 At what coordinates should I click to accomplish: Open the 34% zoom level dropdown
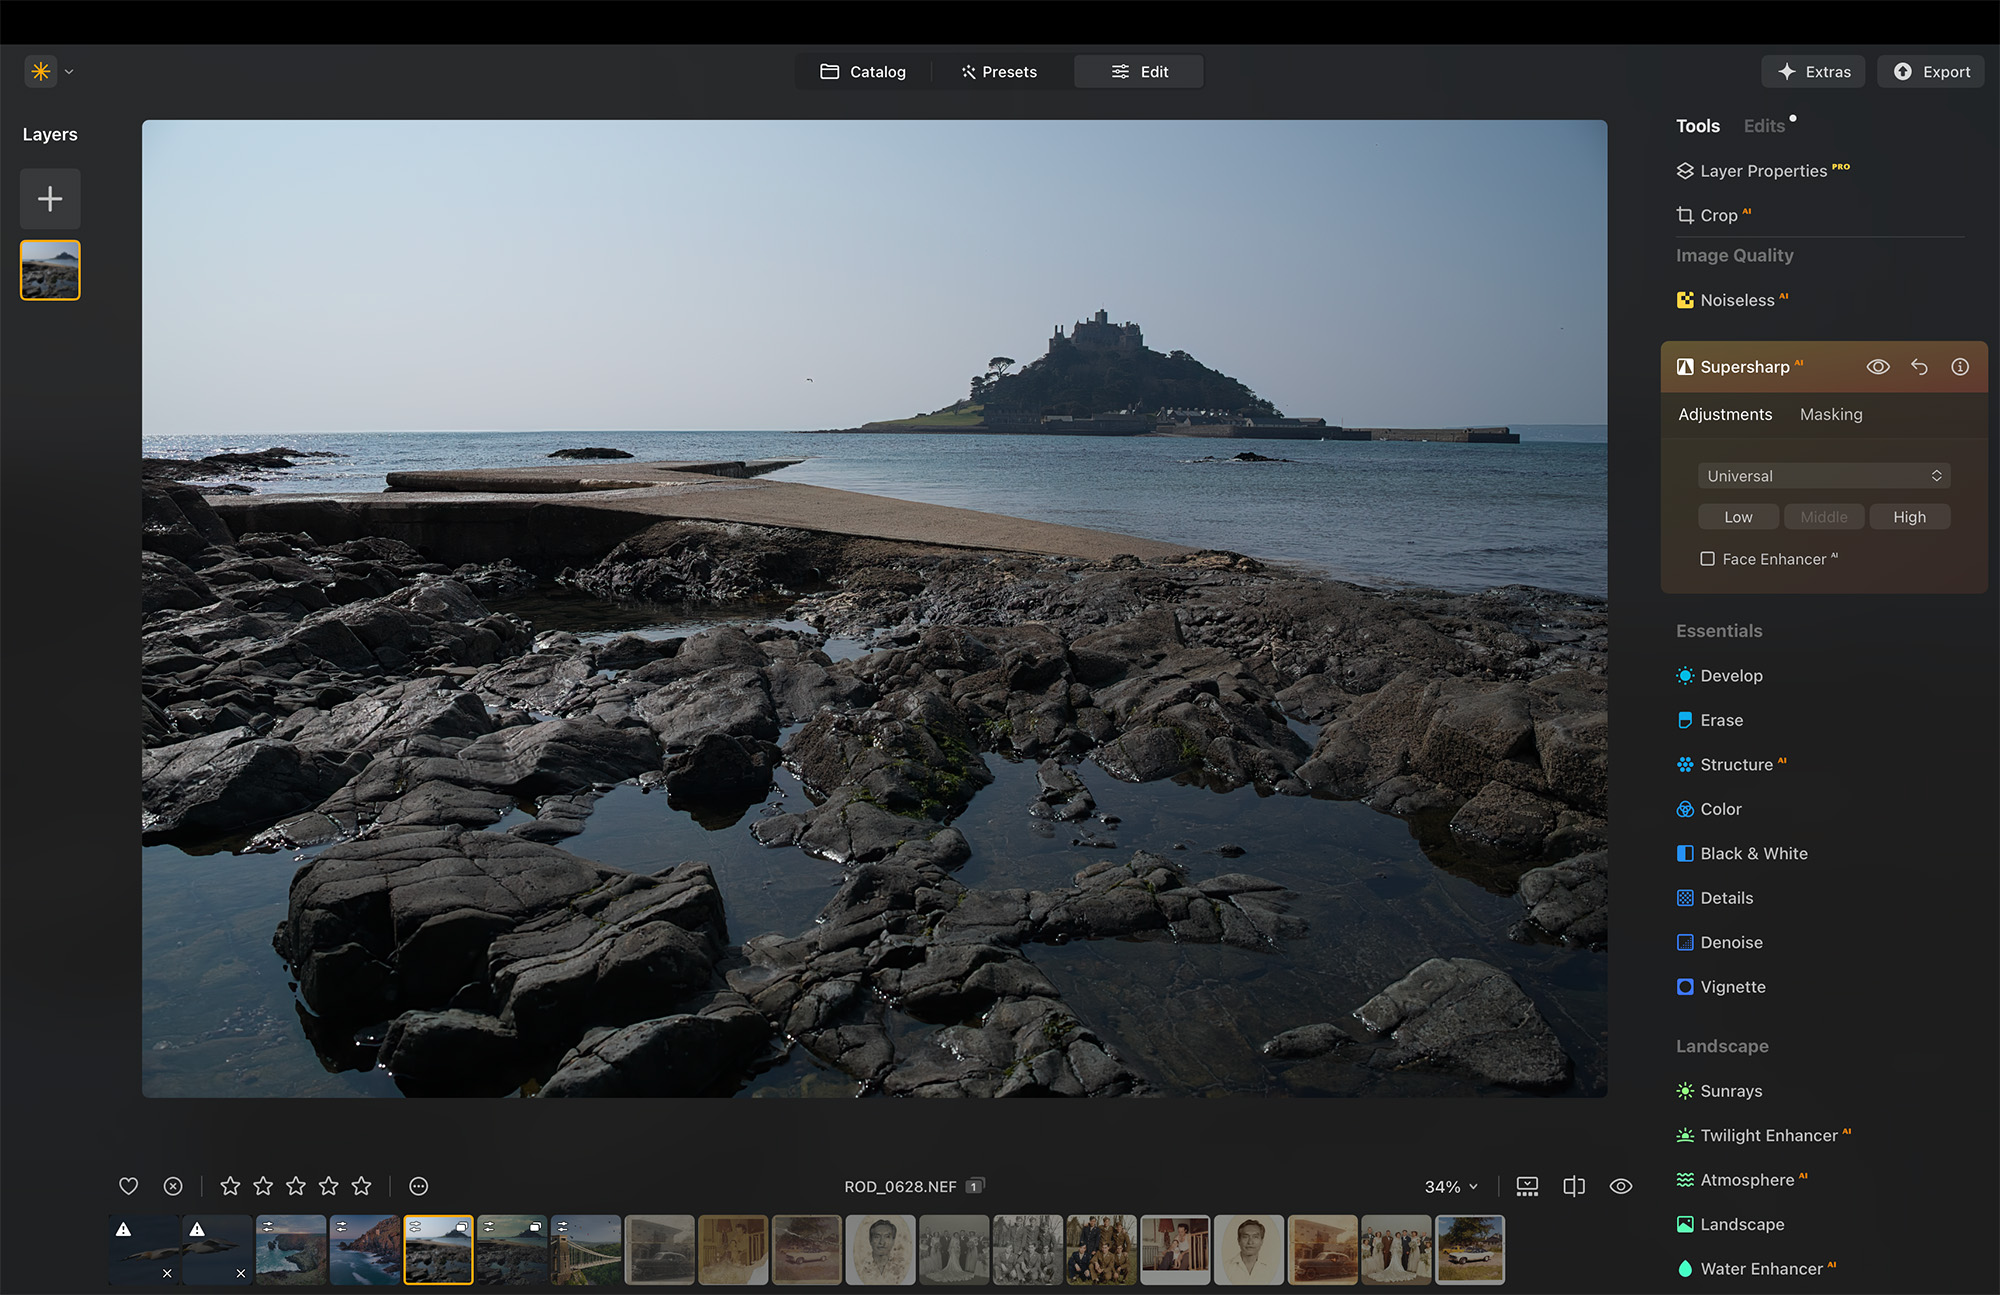1451,1186
